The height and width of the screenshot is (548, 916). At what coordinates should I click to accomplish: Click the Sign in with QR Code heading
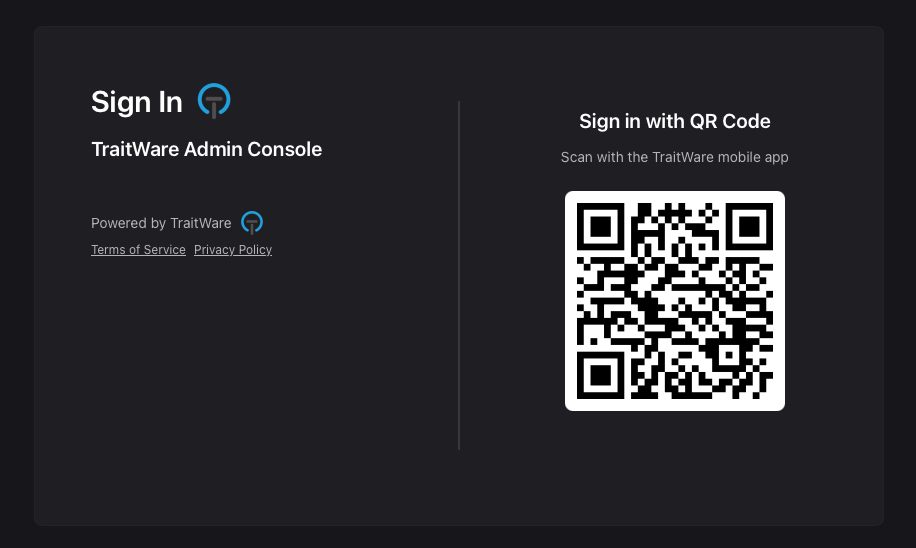[x=675, y=121]
